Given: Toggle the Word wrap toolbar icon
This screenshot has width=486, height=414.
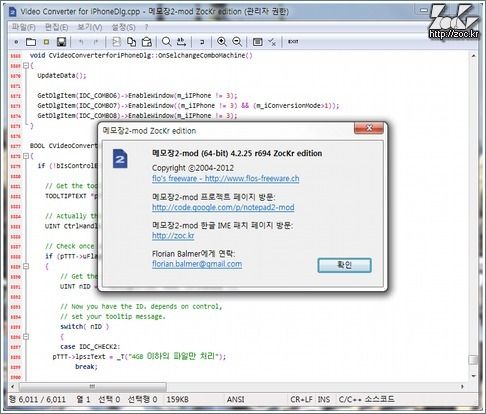Looking at the screenshot, I should pos(202,42).
